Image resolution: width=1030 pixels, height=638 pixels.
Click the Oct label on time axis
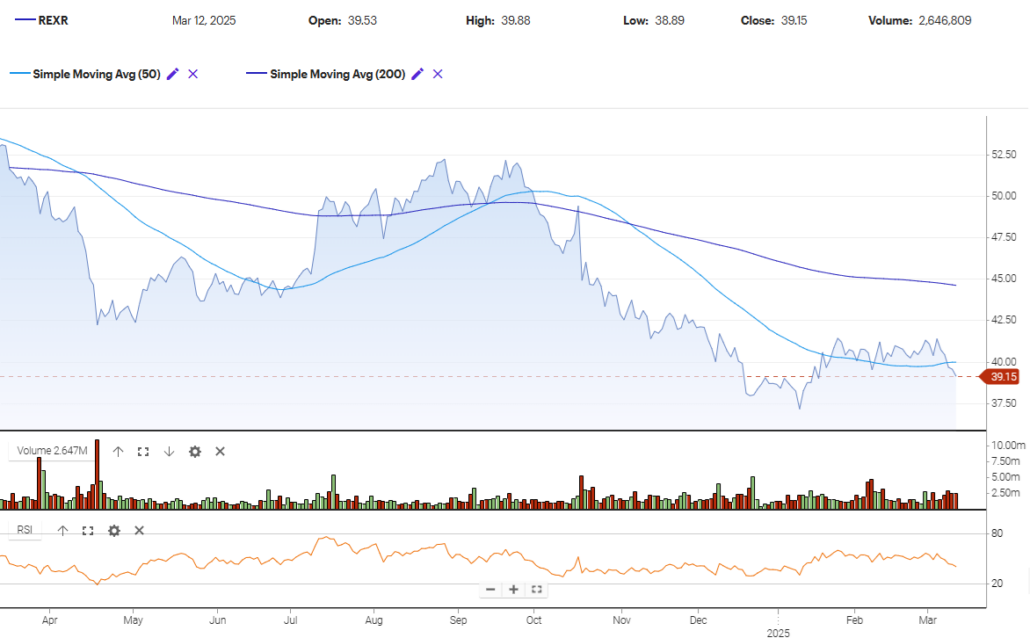pos(534,620)
